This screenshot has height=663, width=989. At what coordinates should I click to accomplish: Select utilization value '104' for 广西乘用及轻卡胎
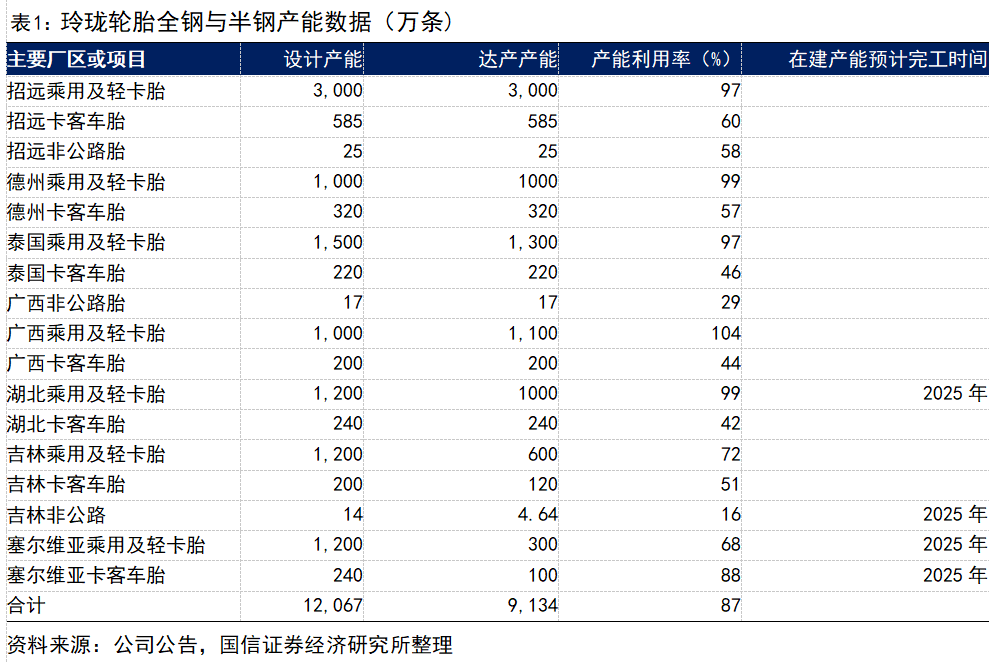pos(726,333)
